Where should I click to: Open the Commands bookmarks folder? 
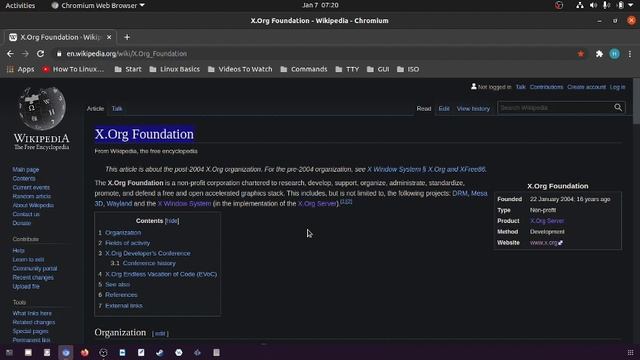[304, 69]
